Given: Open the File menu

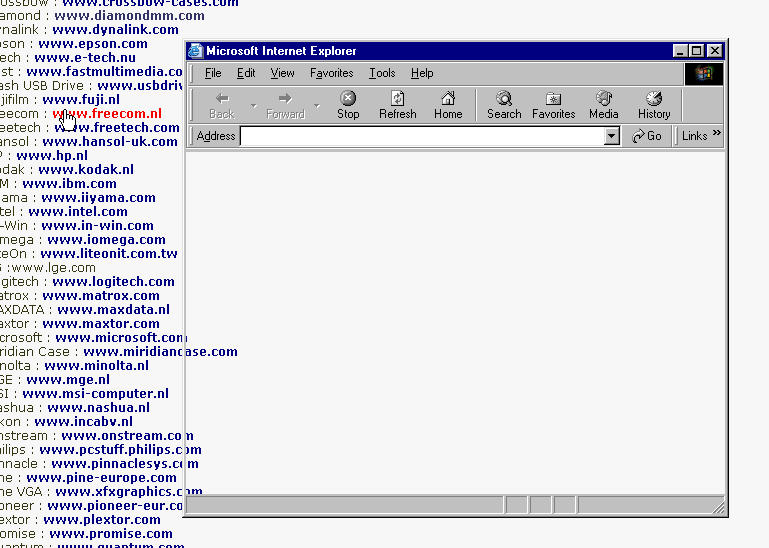Looking at the screenshot, I should coord(213,73).
